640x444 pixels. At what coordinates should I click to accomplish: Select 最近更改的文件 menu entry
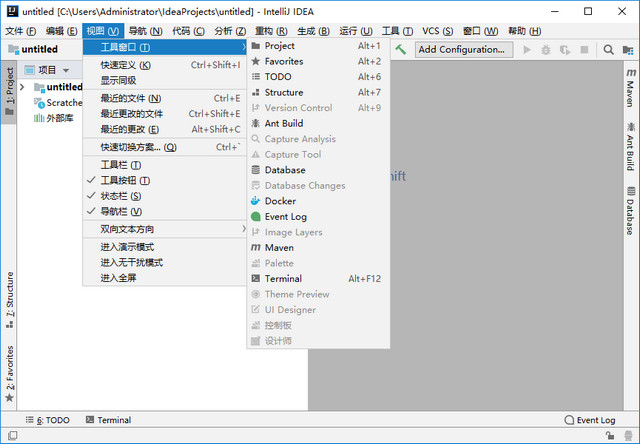(164, 114)
